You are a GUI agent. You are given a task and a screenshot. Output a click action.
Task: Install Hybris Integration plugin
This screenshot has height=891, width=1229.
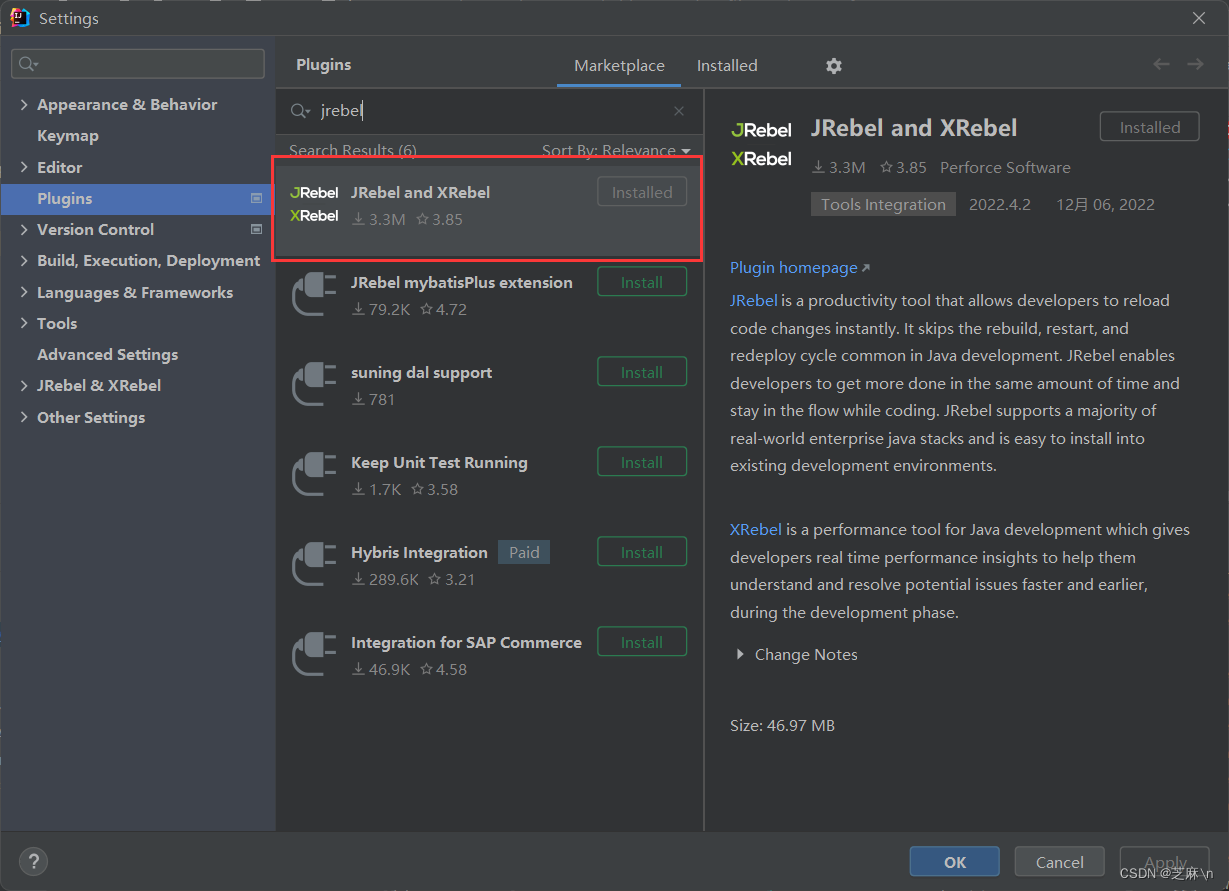[x=642, y=552]
